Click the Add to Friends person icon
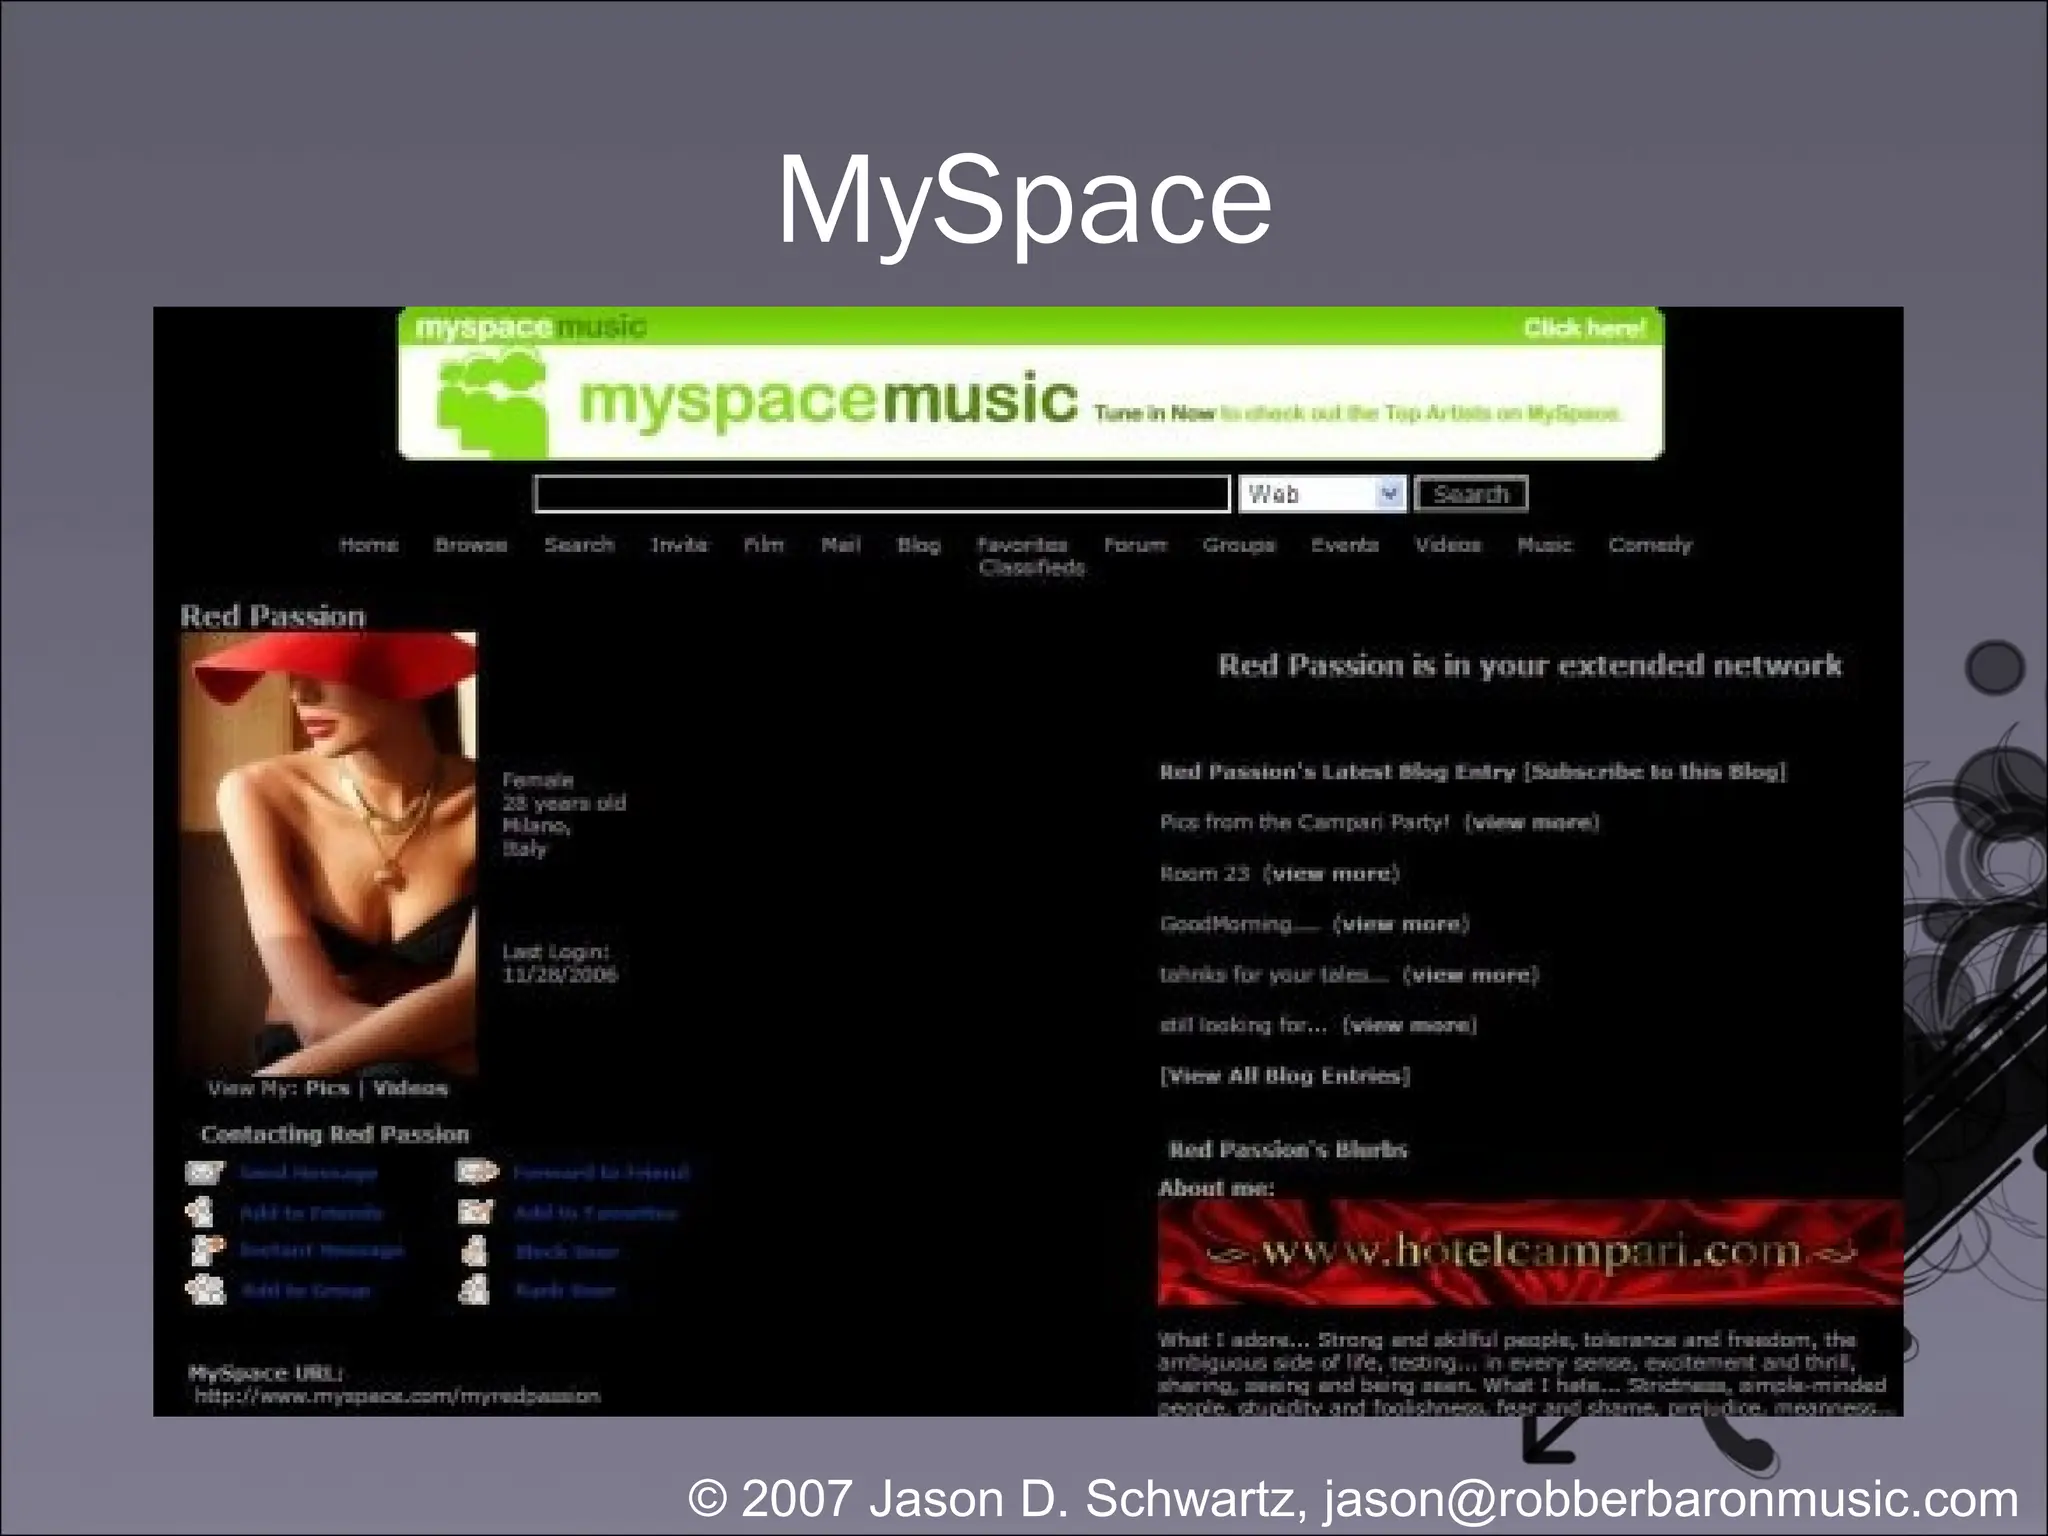The height and width of the screenshot is (1536, 2048). click(201, 1212)
